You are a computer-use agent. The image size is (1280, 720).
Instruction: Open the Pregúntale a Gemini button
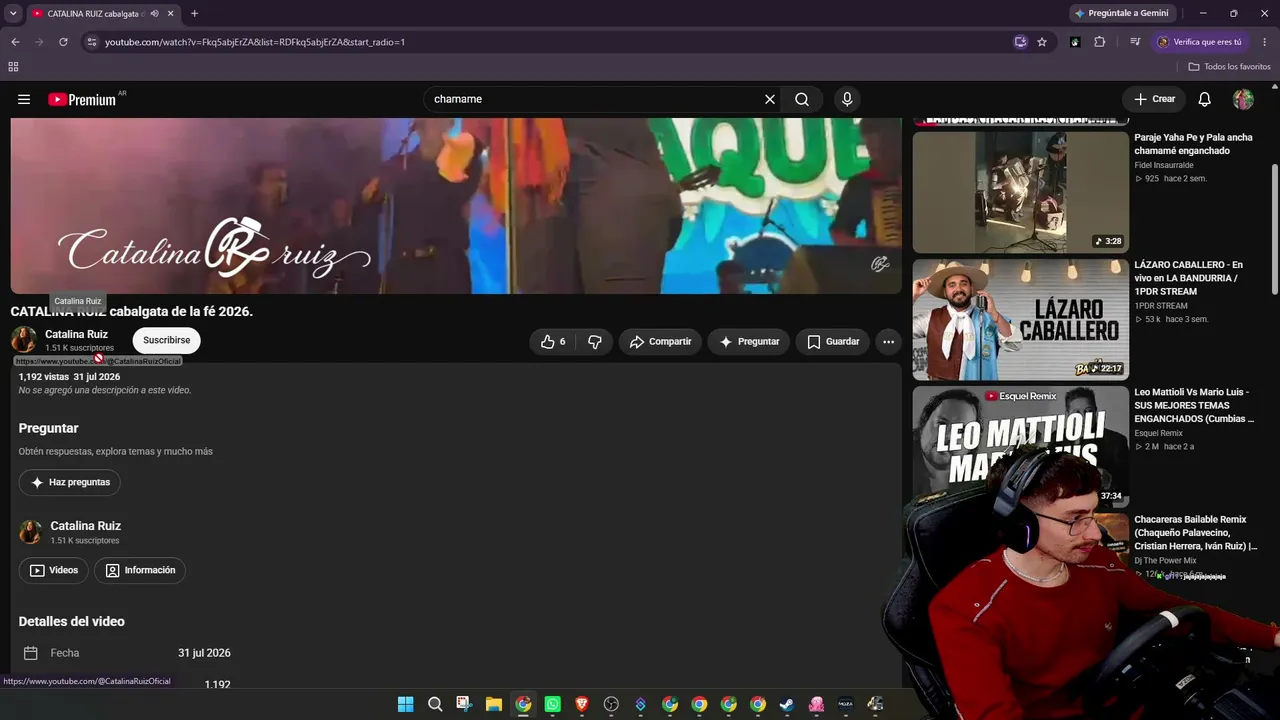(x=1121, y=13)
